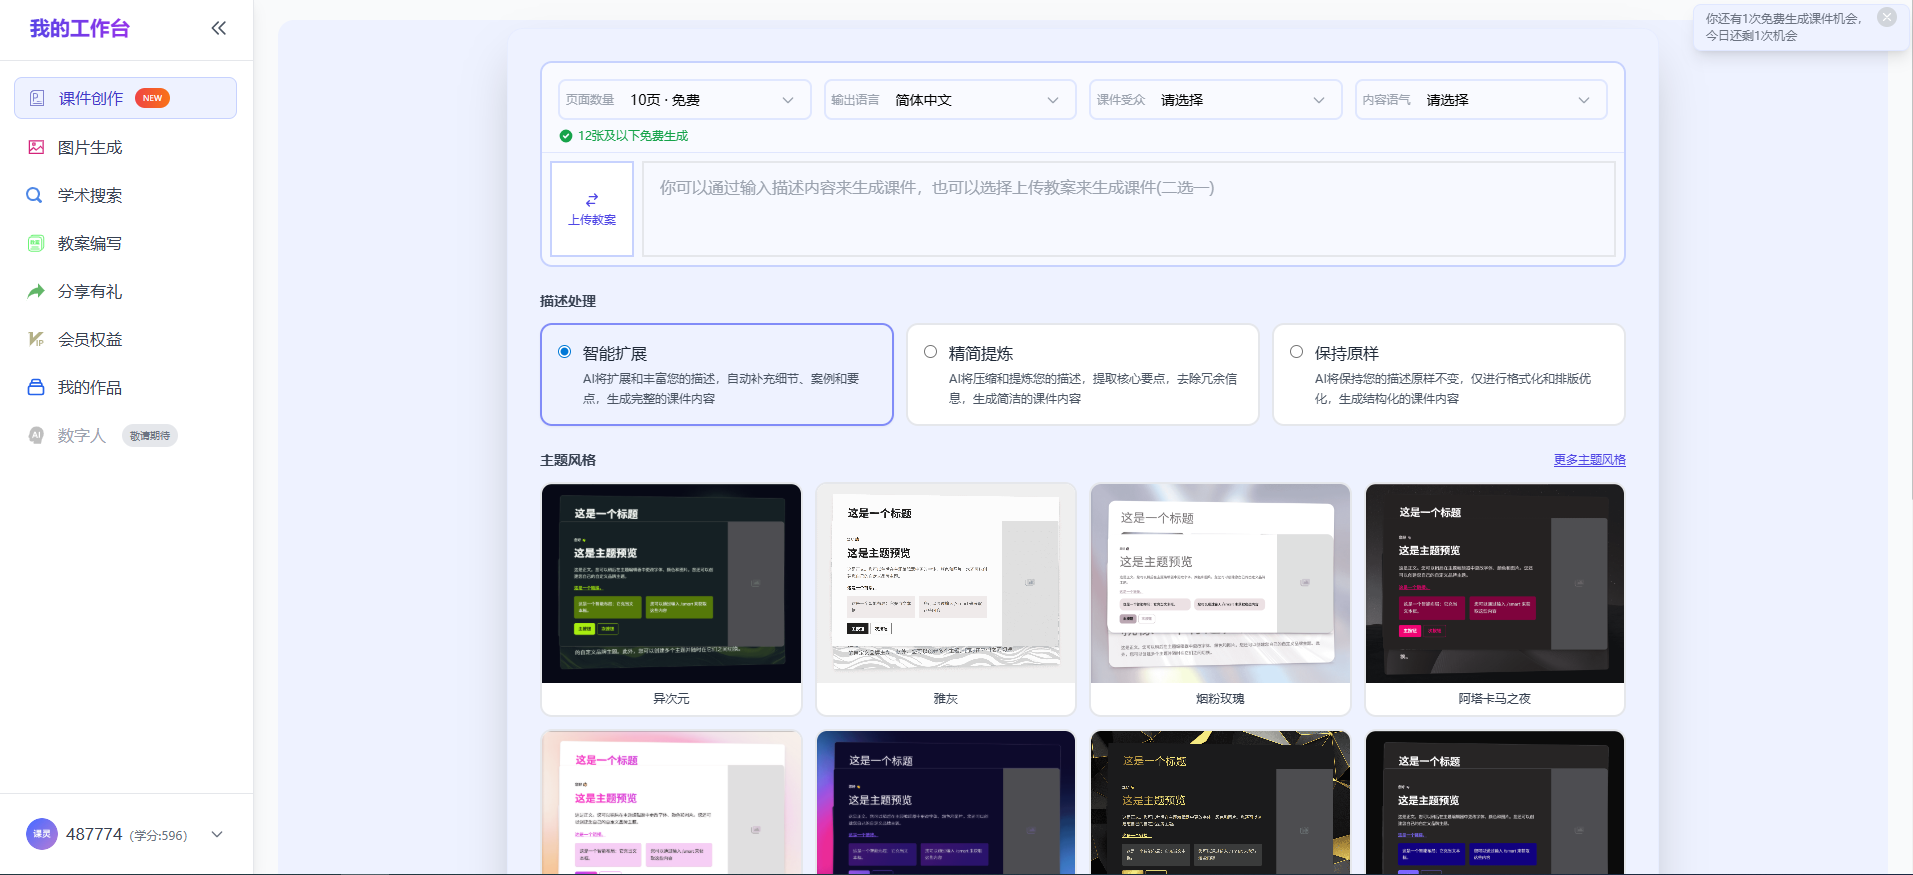The height and width of the screenshot is (875, 1913).
Task: Click the 学术搜索 magnifier icon
Action: (34, 195)
